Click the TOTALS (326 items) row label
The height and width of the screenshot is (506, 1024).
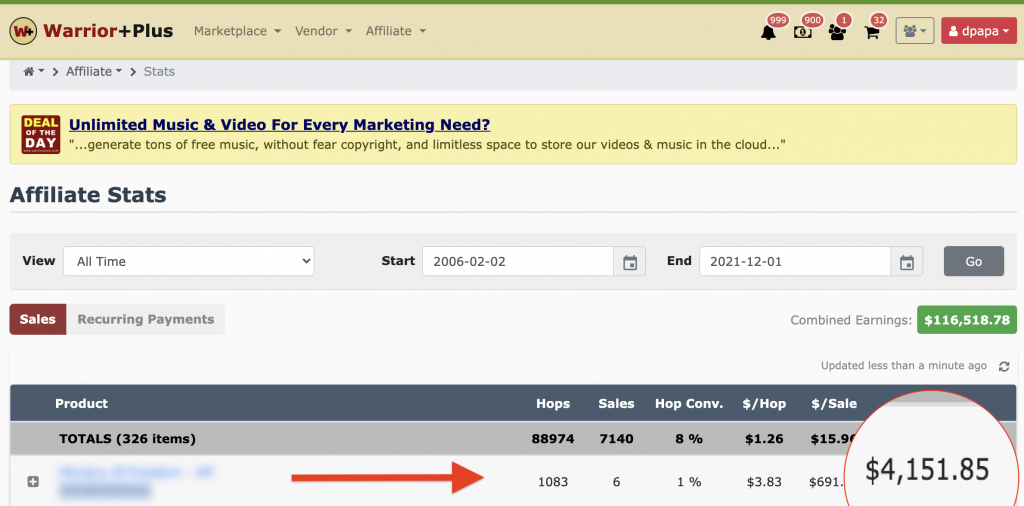point(127,439)
